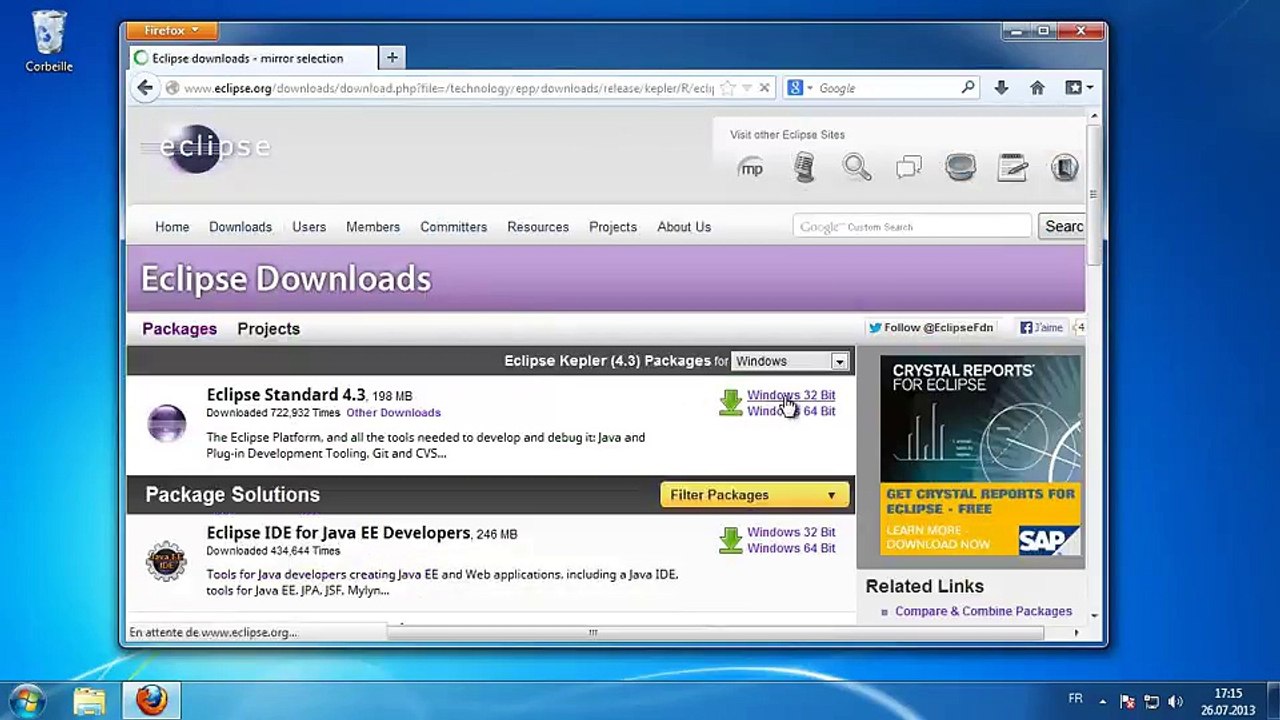This screenshot has width=1280, height=720.
Task: Click the FR language indicator in taskbar
Action: pyautogui.click(x=1075, y=699)
